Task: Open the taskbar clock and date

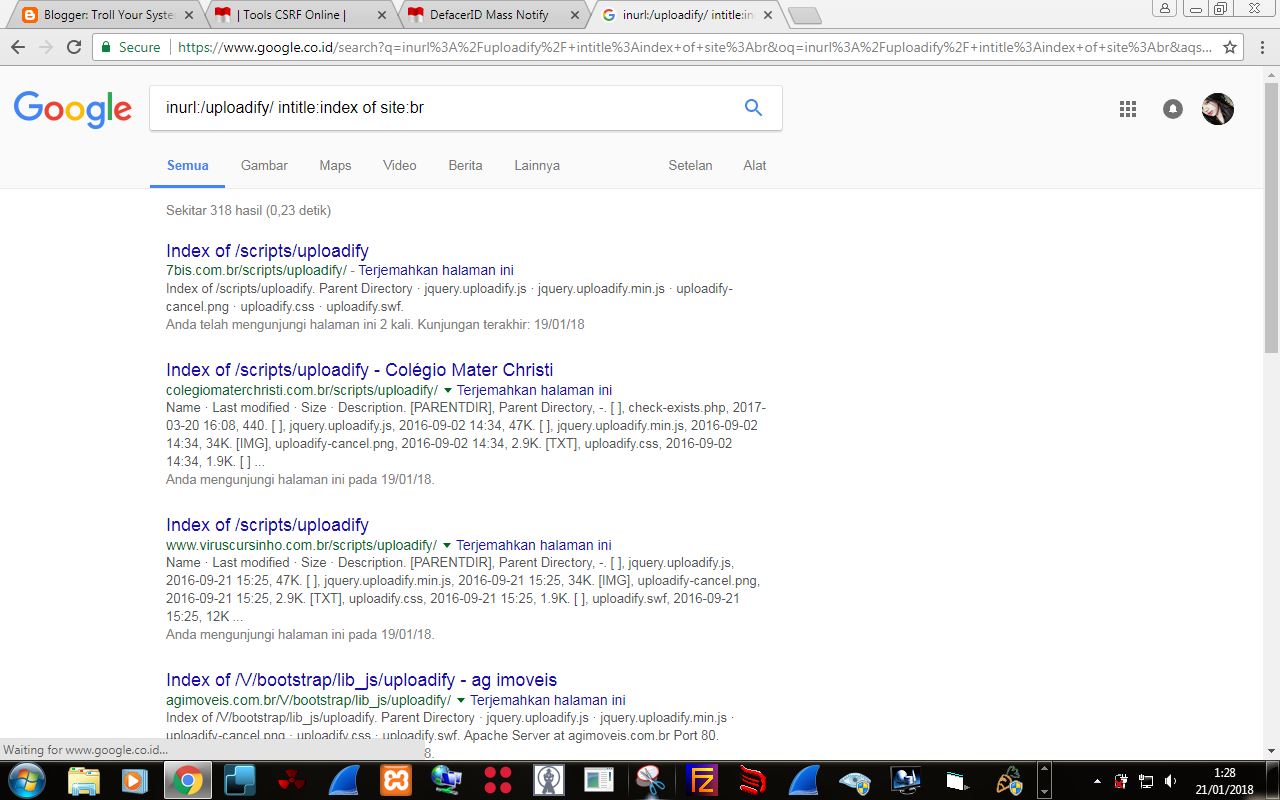Action: 1225,780
